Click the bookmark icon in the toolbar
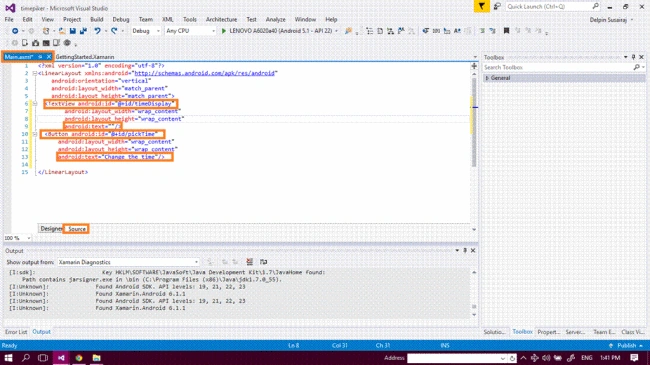650x365 pixels. 506,31
